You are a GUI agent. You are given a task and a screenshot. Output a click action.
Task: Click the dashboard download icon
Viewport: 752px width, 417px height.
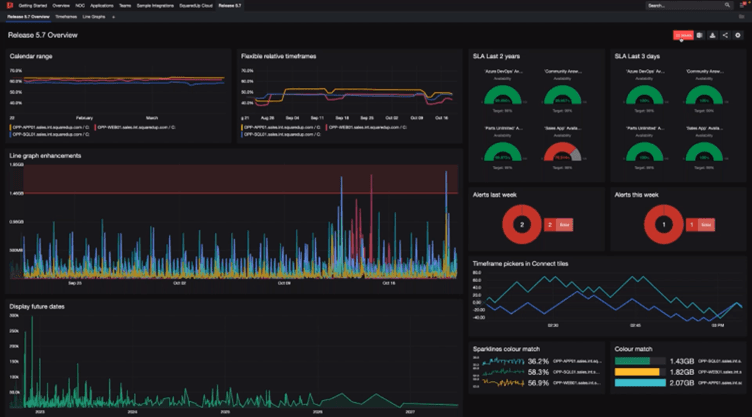[712, 35]
